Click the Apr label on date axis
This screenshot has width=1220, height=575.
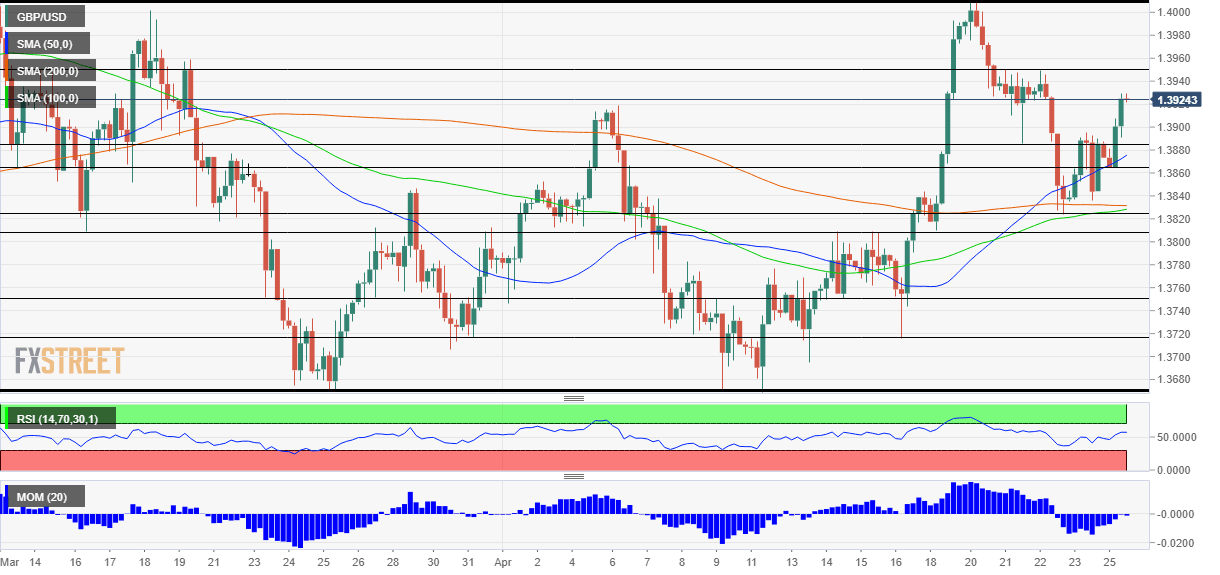[x=505, y=564]
